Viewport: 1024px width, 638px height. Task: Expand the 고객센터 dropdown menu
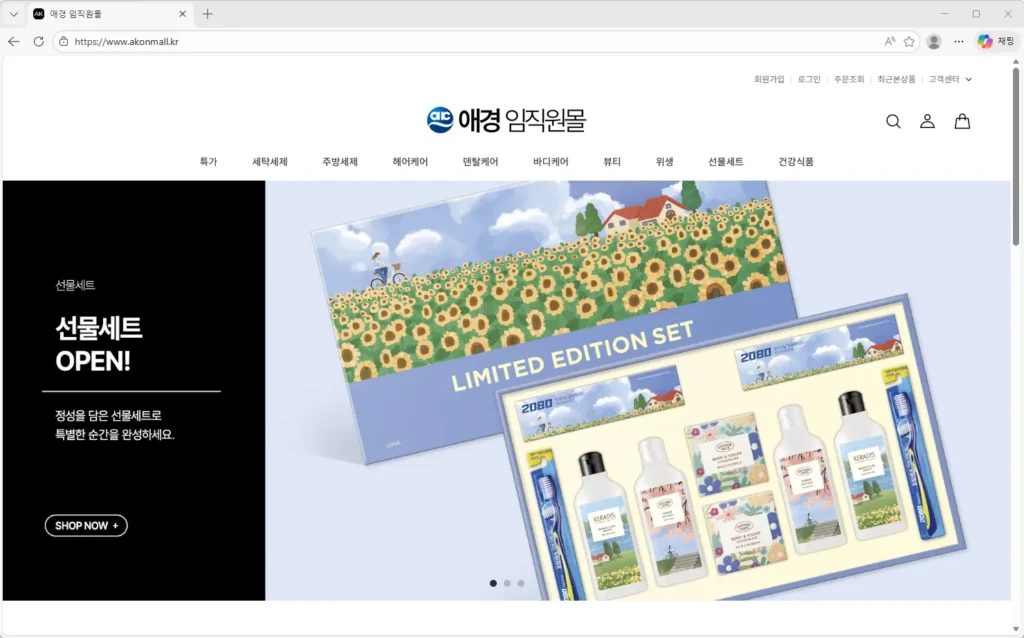pos(946,79)
